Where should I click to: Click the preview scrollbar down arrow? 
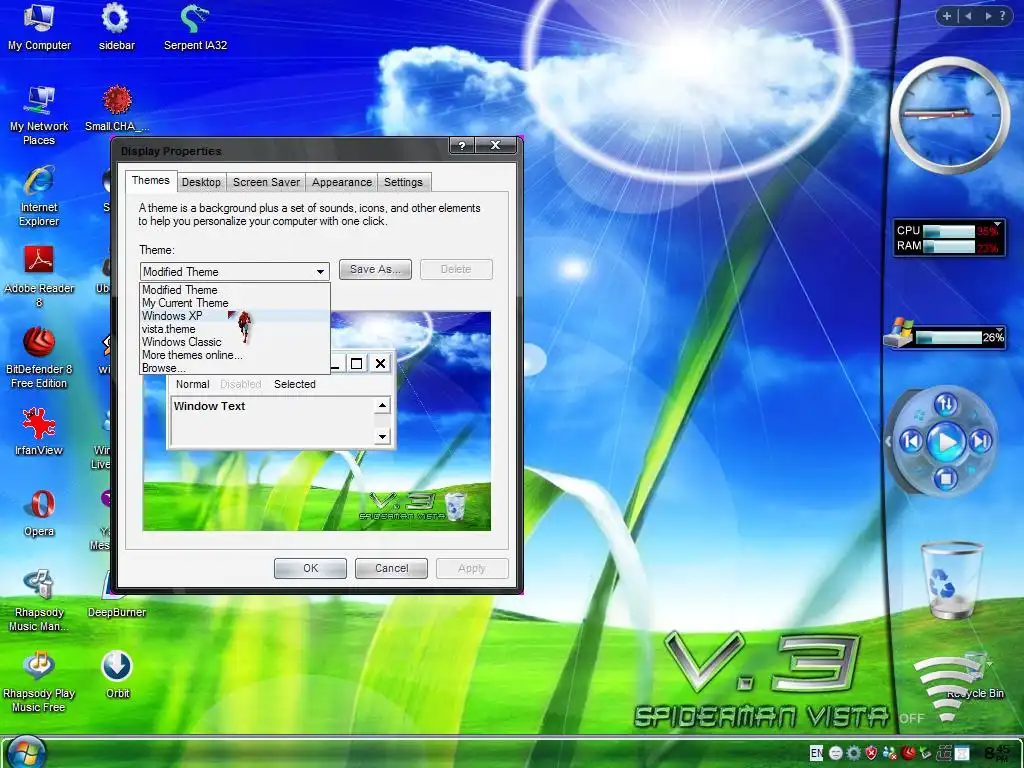coord(382,436)
